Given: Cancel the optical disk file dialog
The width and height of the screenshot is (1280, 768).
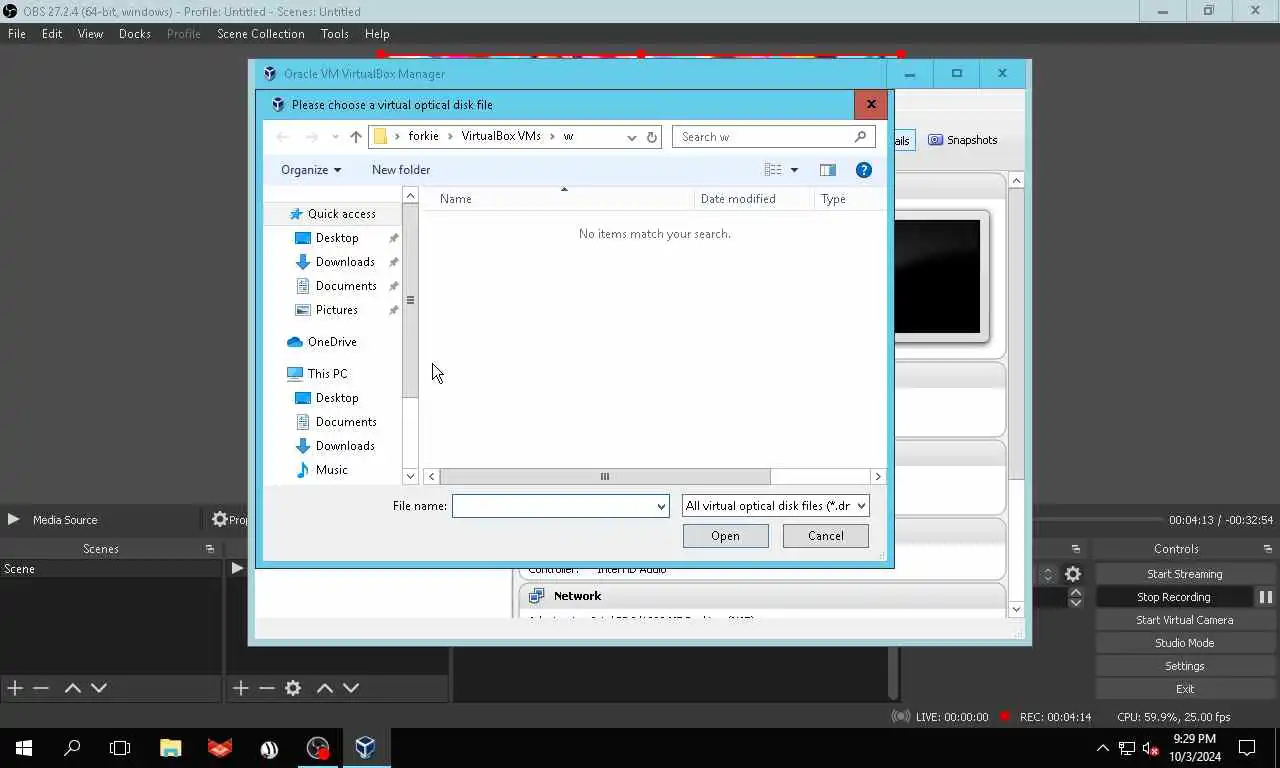Looking at the screenshot, I should 825,536.
